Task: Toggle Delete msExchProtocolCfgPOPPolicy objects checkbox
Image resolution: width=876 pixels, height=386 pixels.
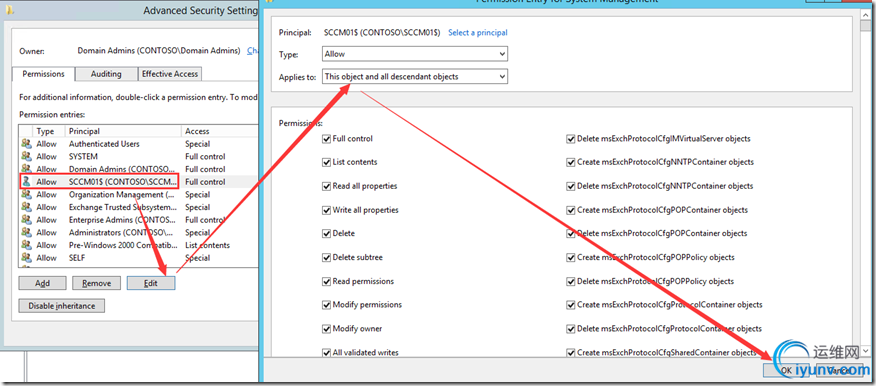Action: 570,282
